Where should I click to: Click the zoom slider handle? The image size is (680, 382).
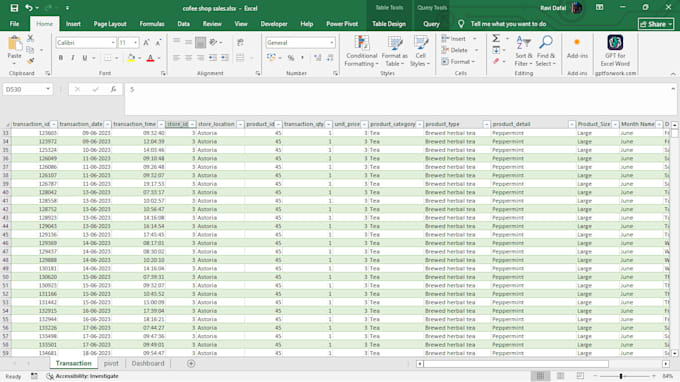click(621, 376)
